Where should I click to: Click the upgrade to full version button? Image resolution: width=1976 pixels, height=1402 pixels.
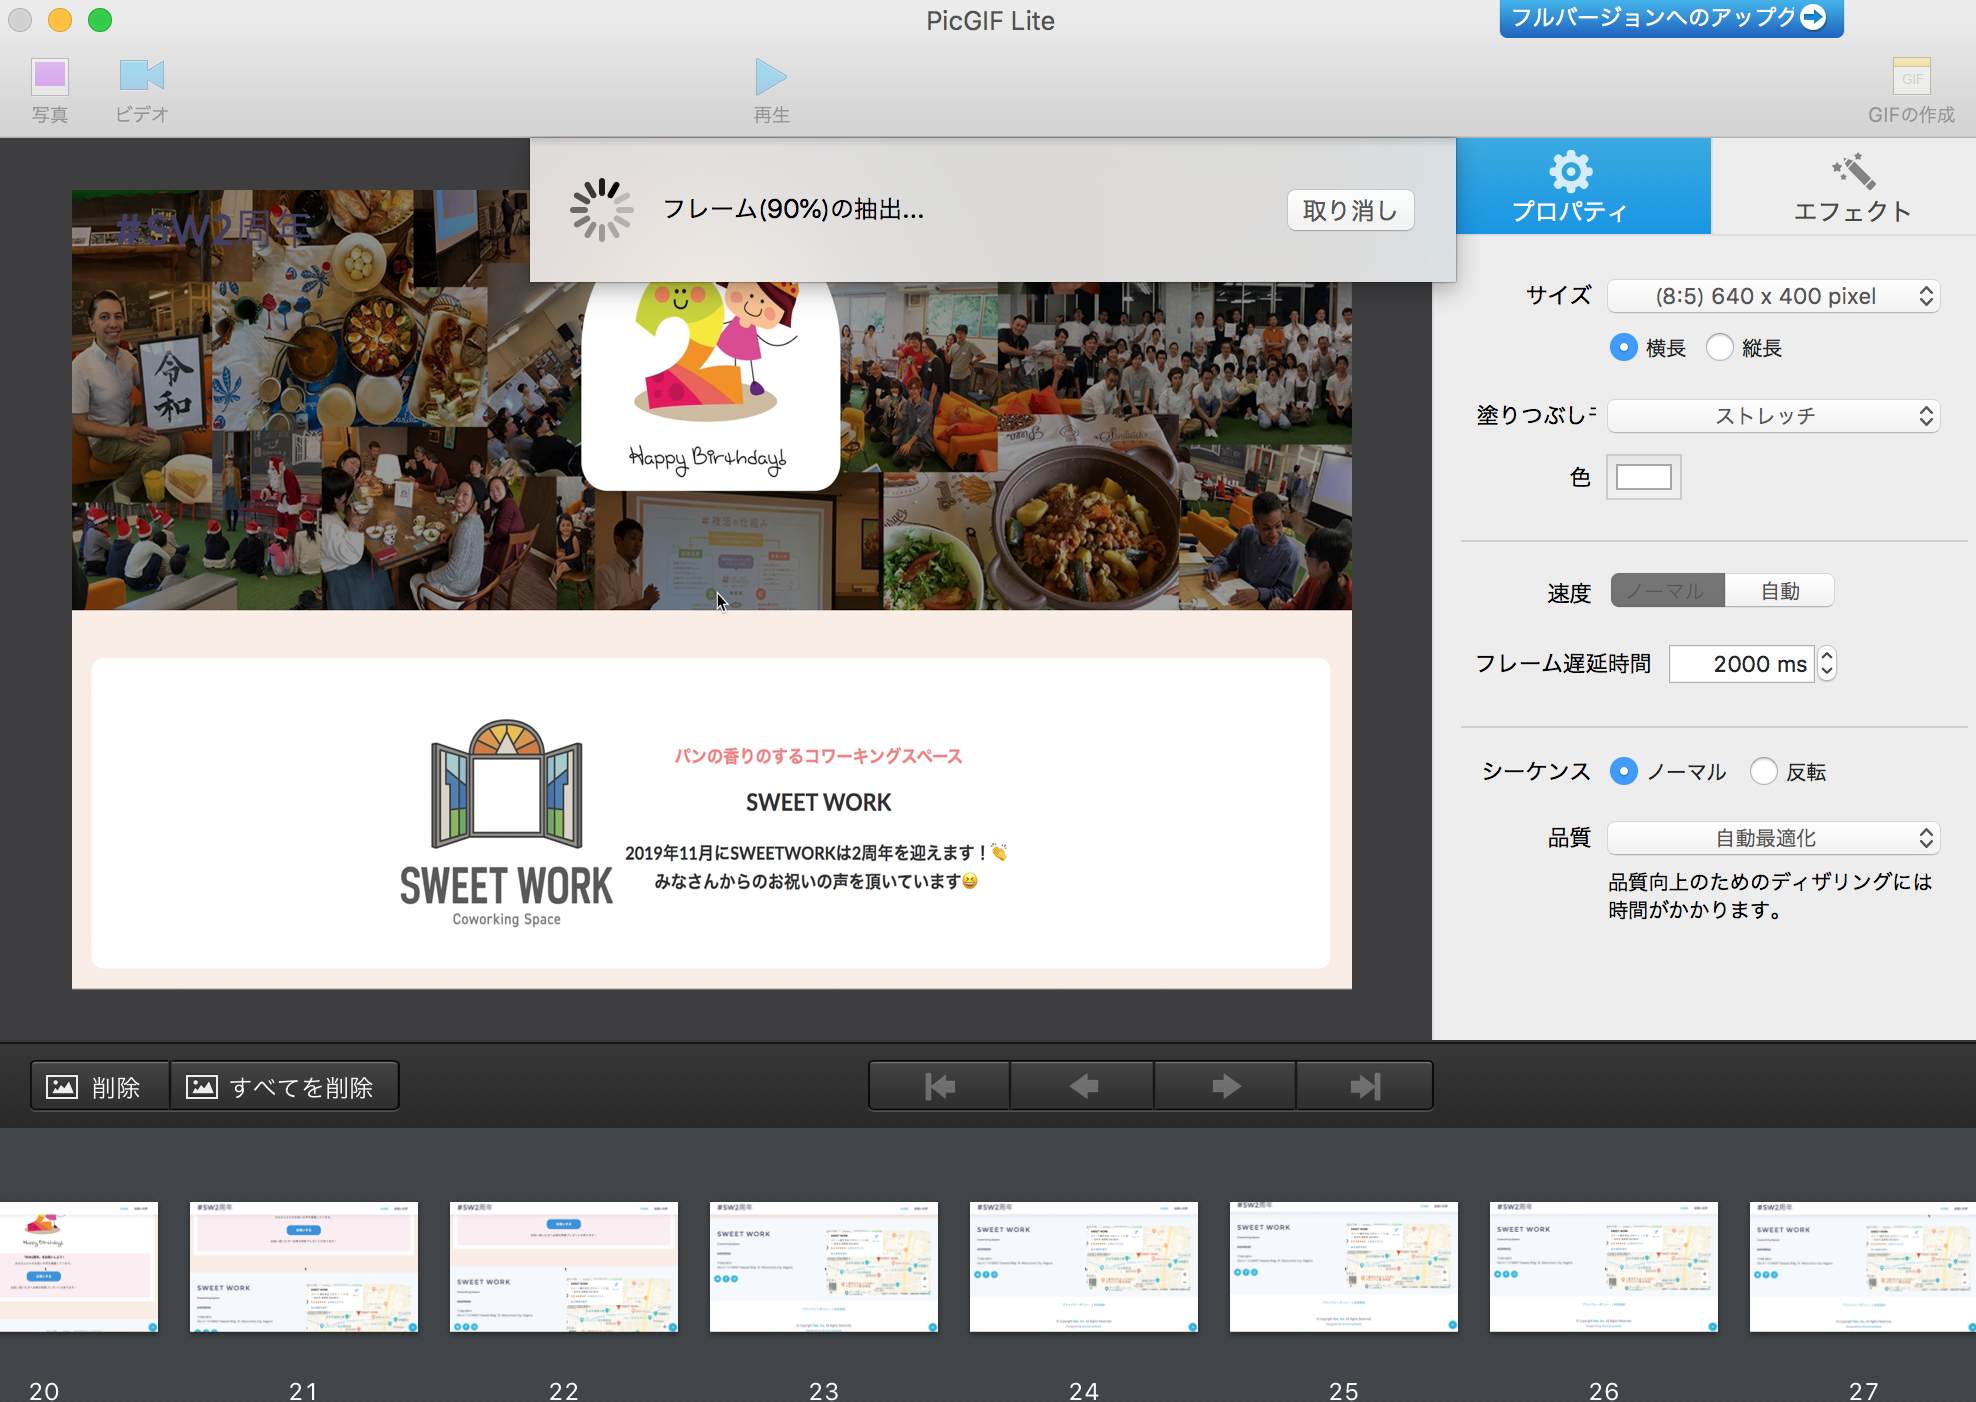(x=1670, y=17)
